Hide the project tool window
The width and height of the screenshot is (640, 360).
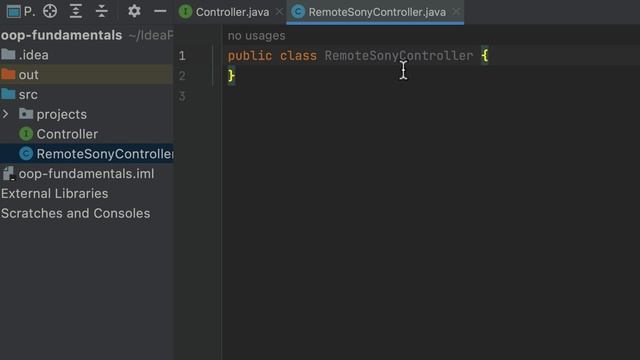160,11
